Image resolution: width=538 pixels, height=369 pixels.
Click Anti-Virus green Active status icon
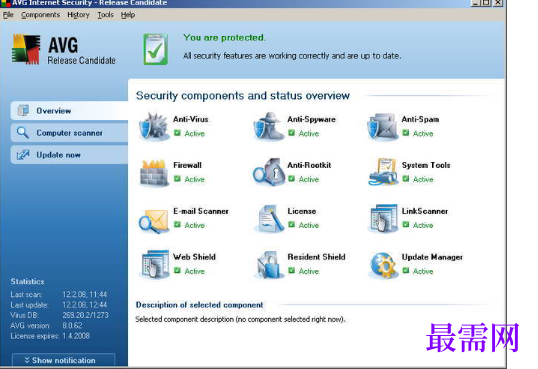click(177, 133)
